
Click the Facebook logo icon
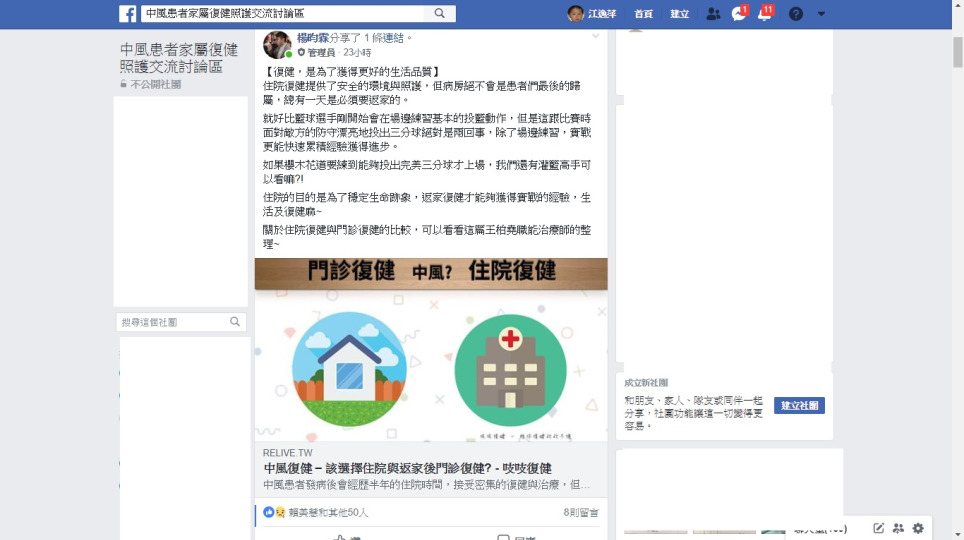(x=127, y=14)
